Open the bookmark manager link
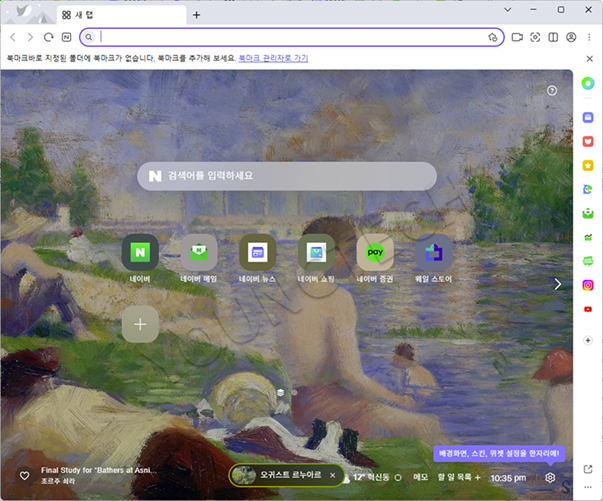The image size is (603, 501). pyautogui.click(x=273, y=58)
